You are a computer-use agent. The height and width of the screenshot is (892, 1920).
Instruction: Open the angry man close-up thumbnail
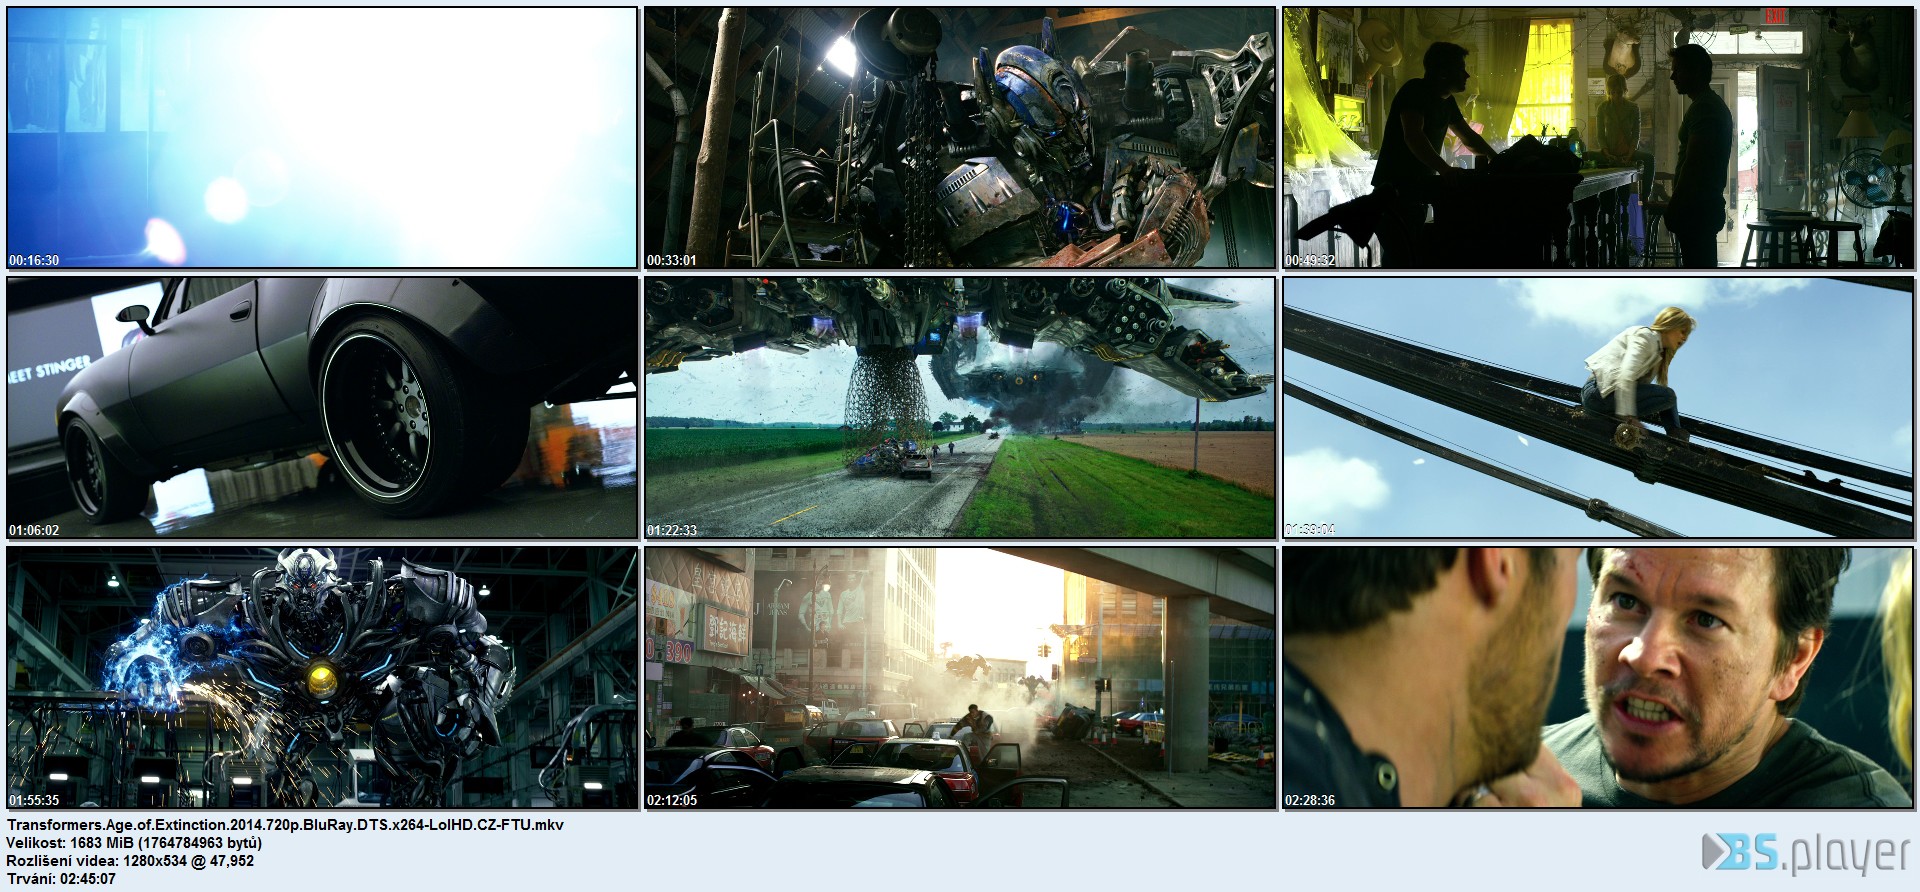(x=1597, y=677)
